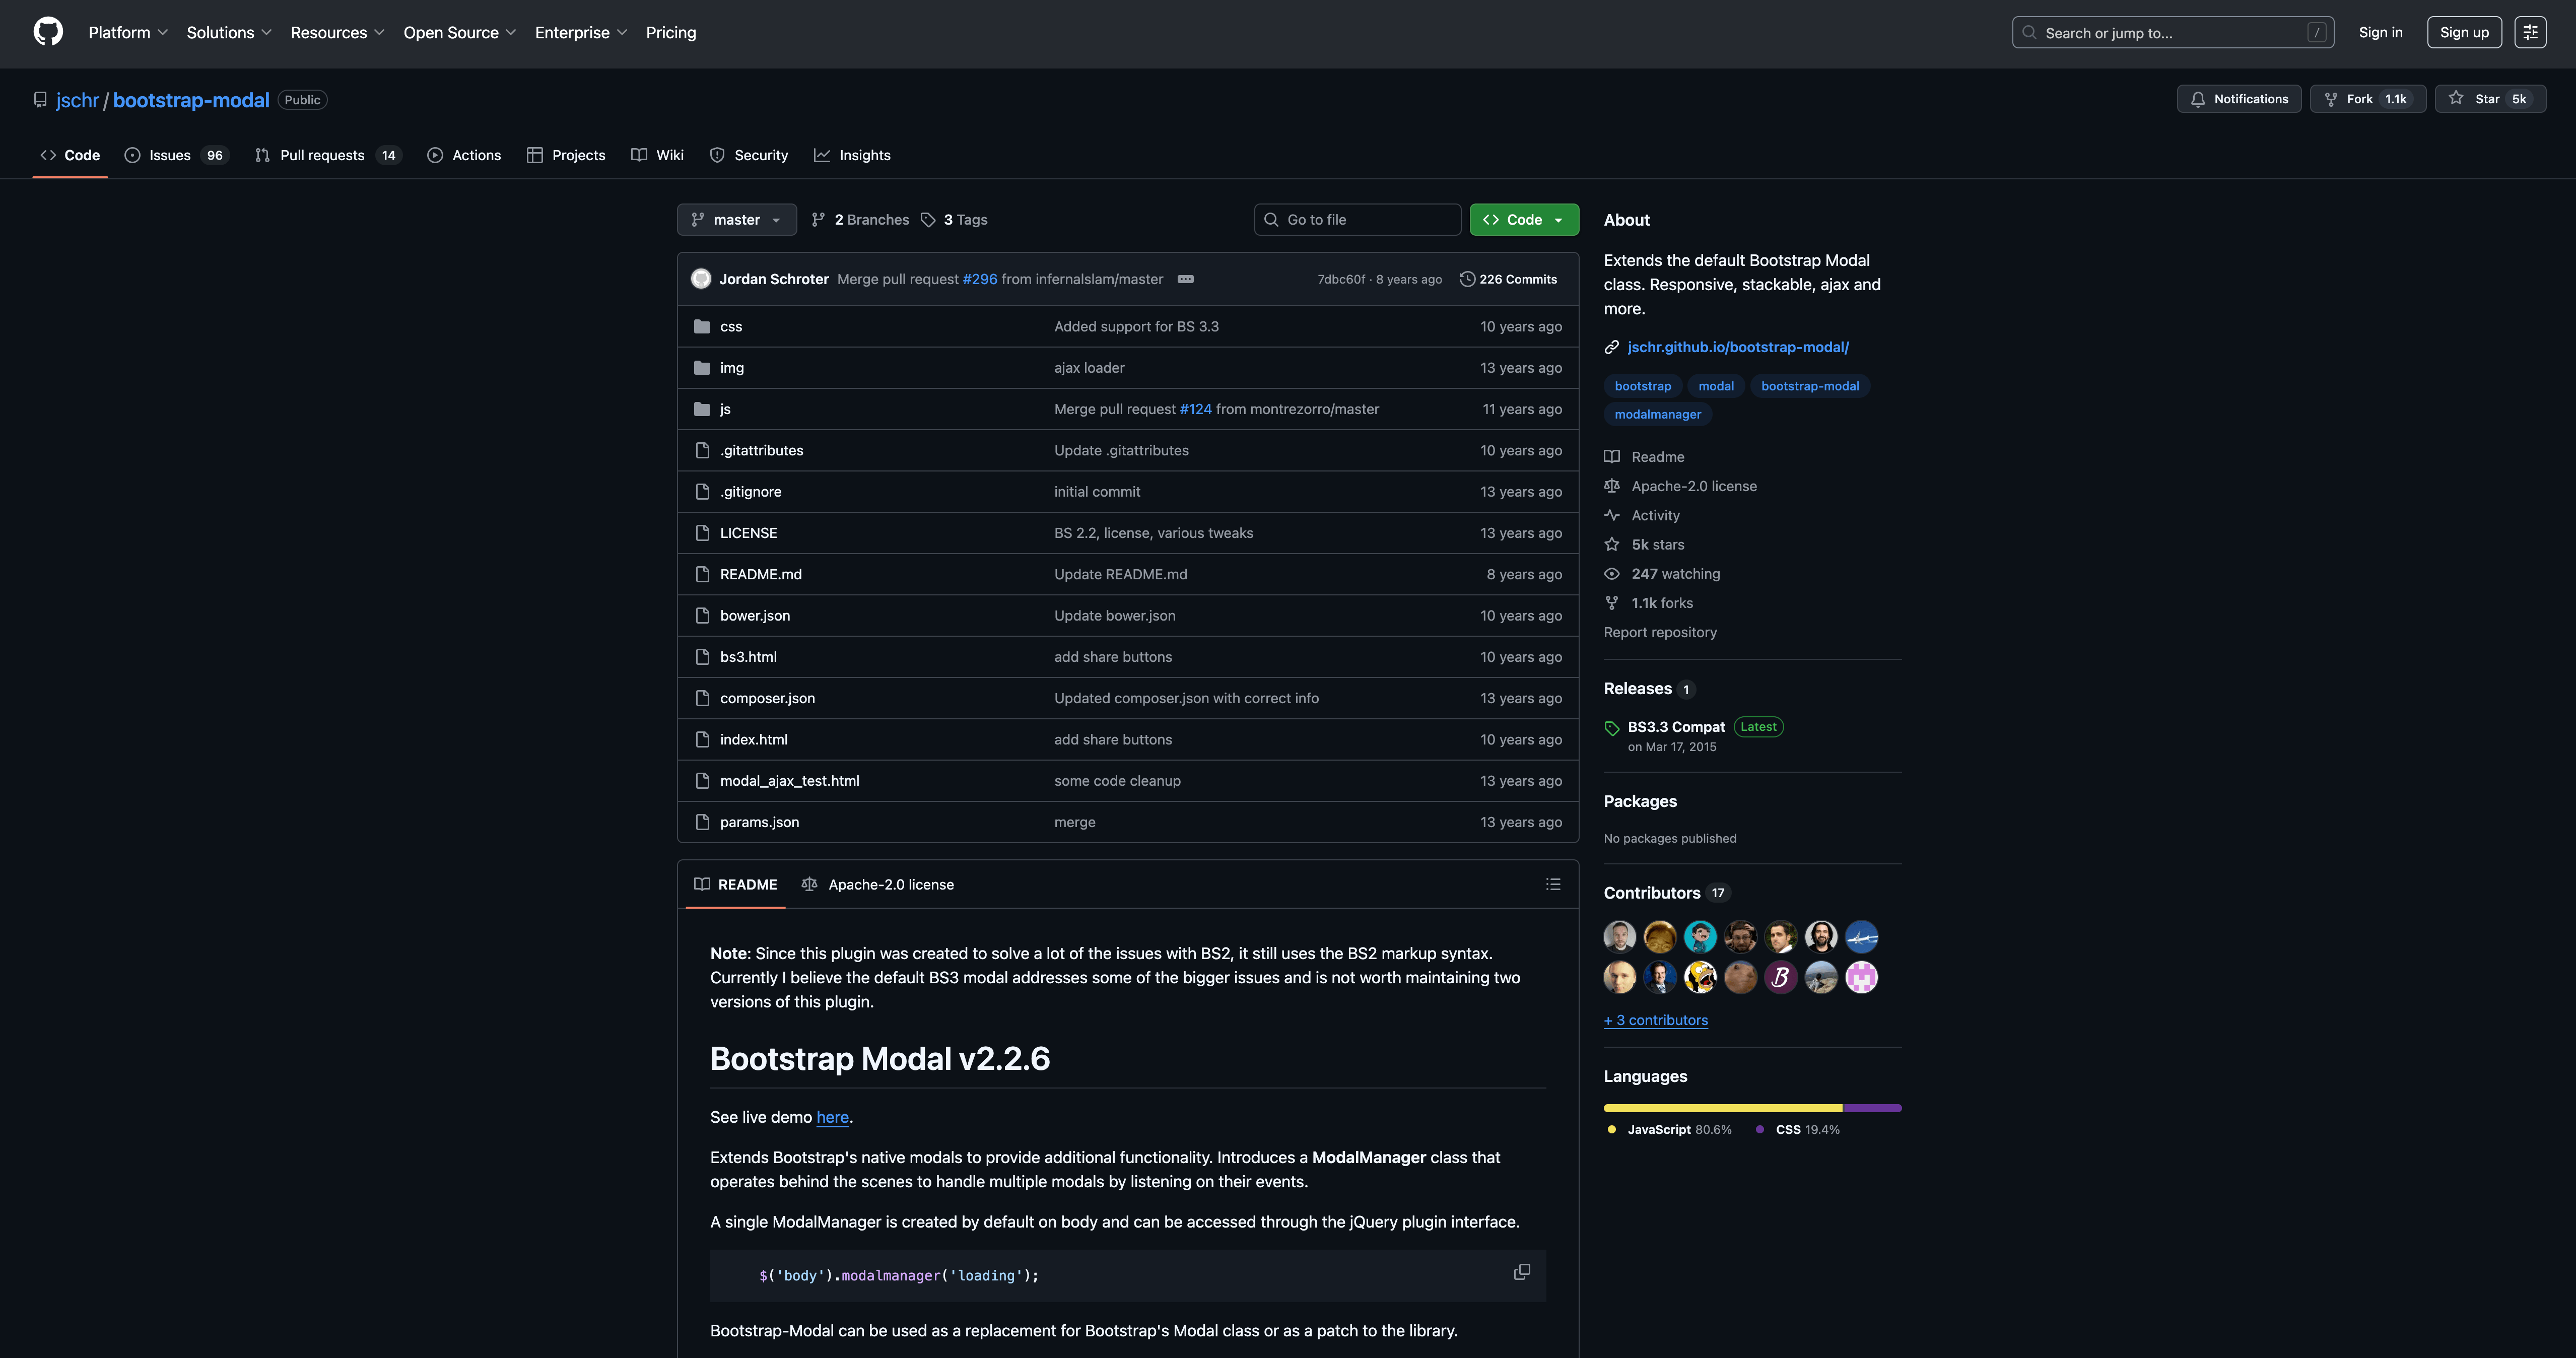Open the css folder
This screenshot has width=2576, height=1358.
730,327
